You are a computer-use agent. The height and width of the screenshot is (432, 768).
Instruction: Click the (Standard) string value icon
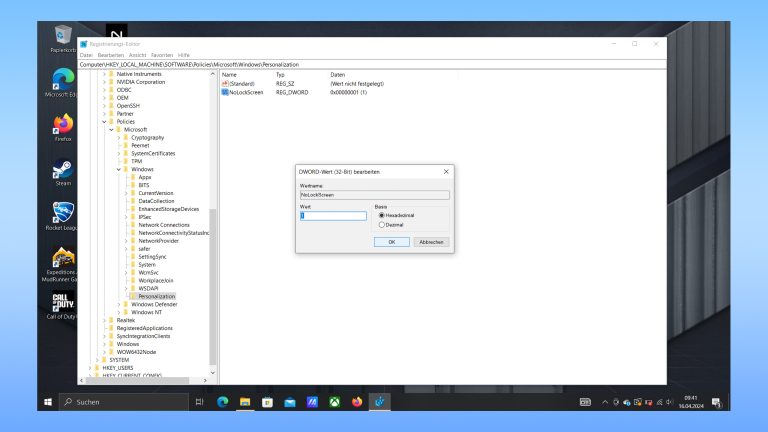coord(226,83)
